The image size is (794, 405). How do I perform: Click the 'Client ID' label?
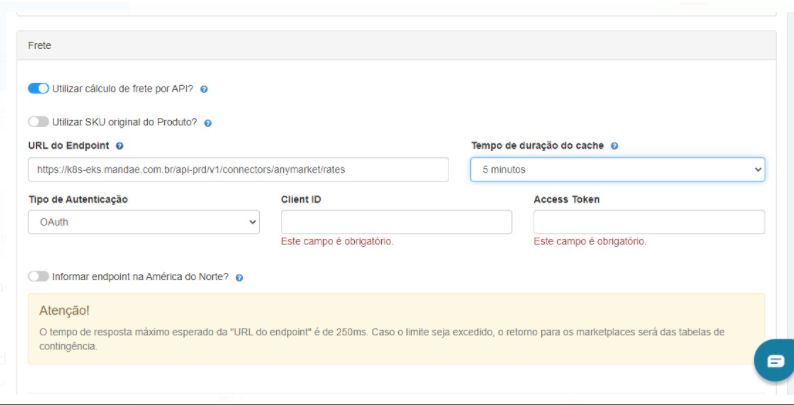(301, 199)
